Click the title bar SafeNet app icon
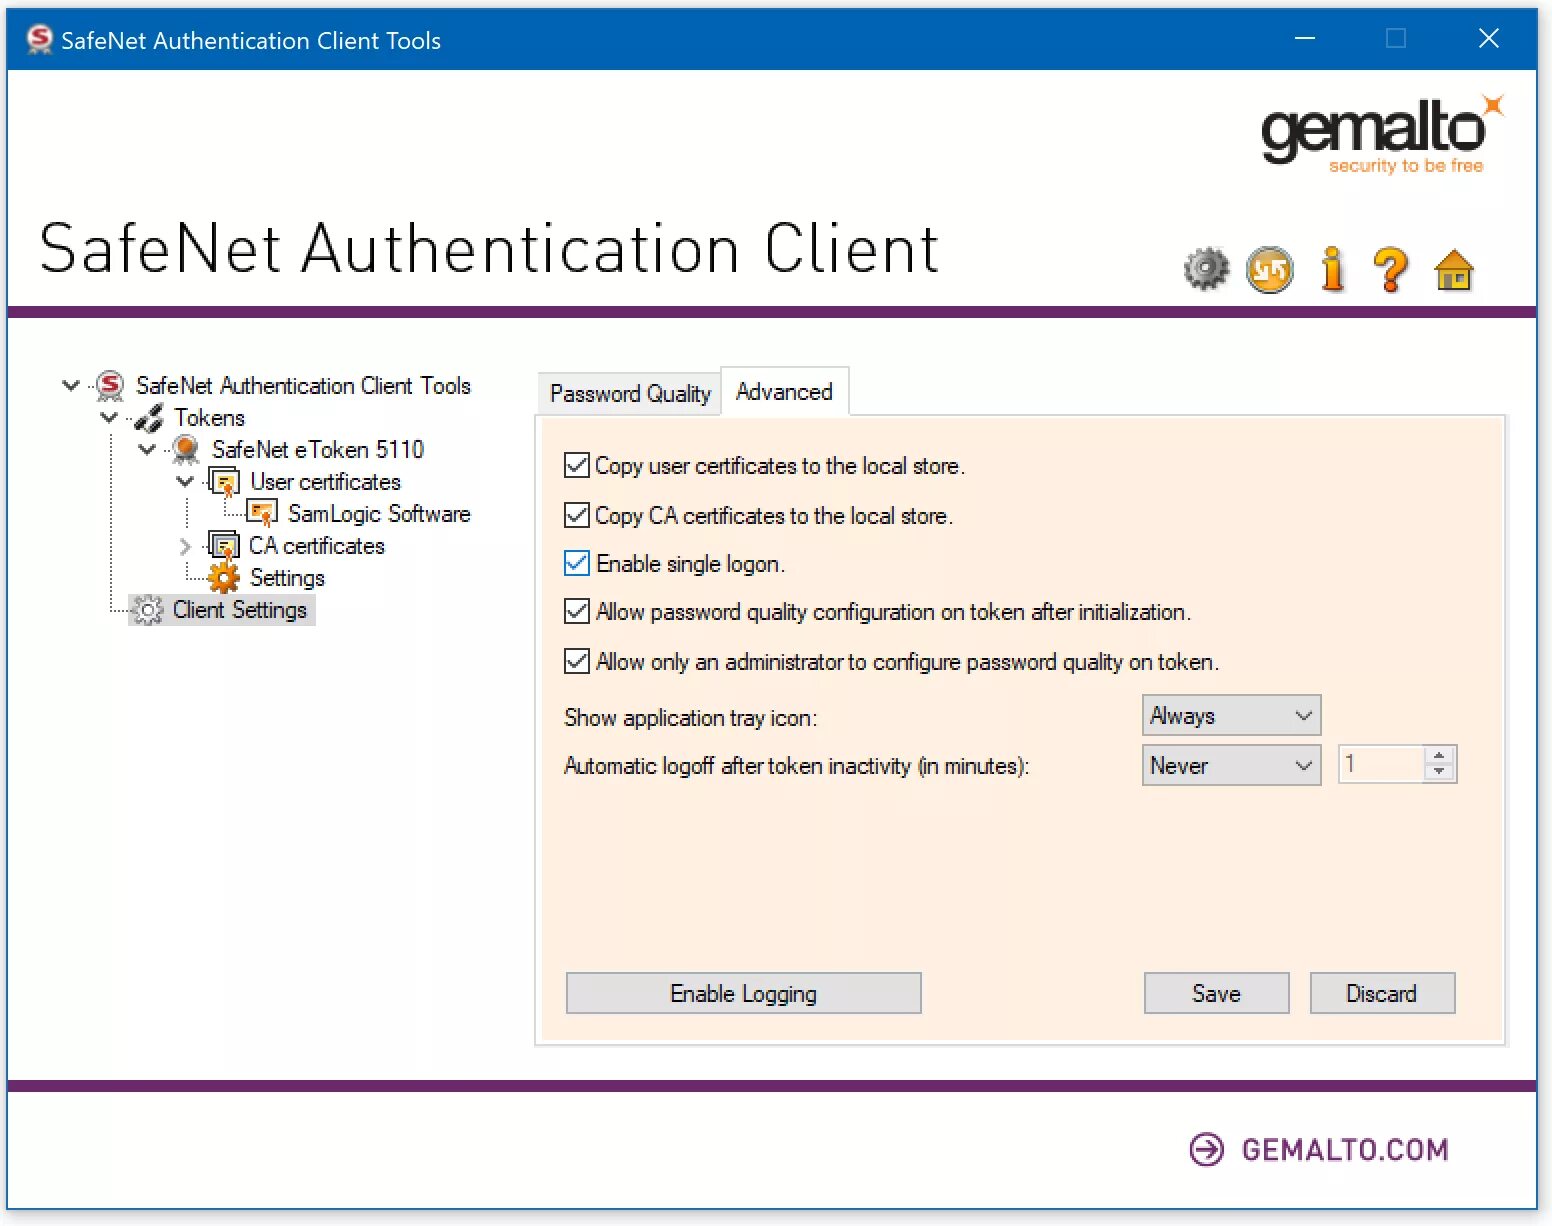The width and height of the screenshot is (1552, 1226). [39, 39]
